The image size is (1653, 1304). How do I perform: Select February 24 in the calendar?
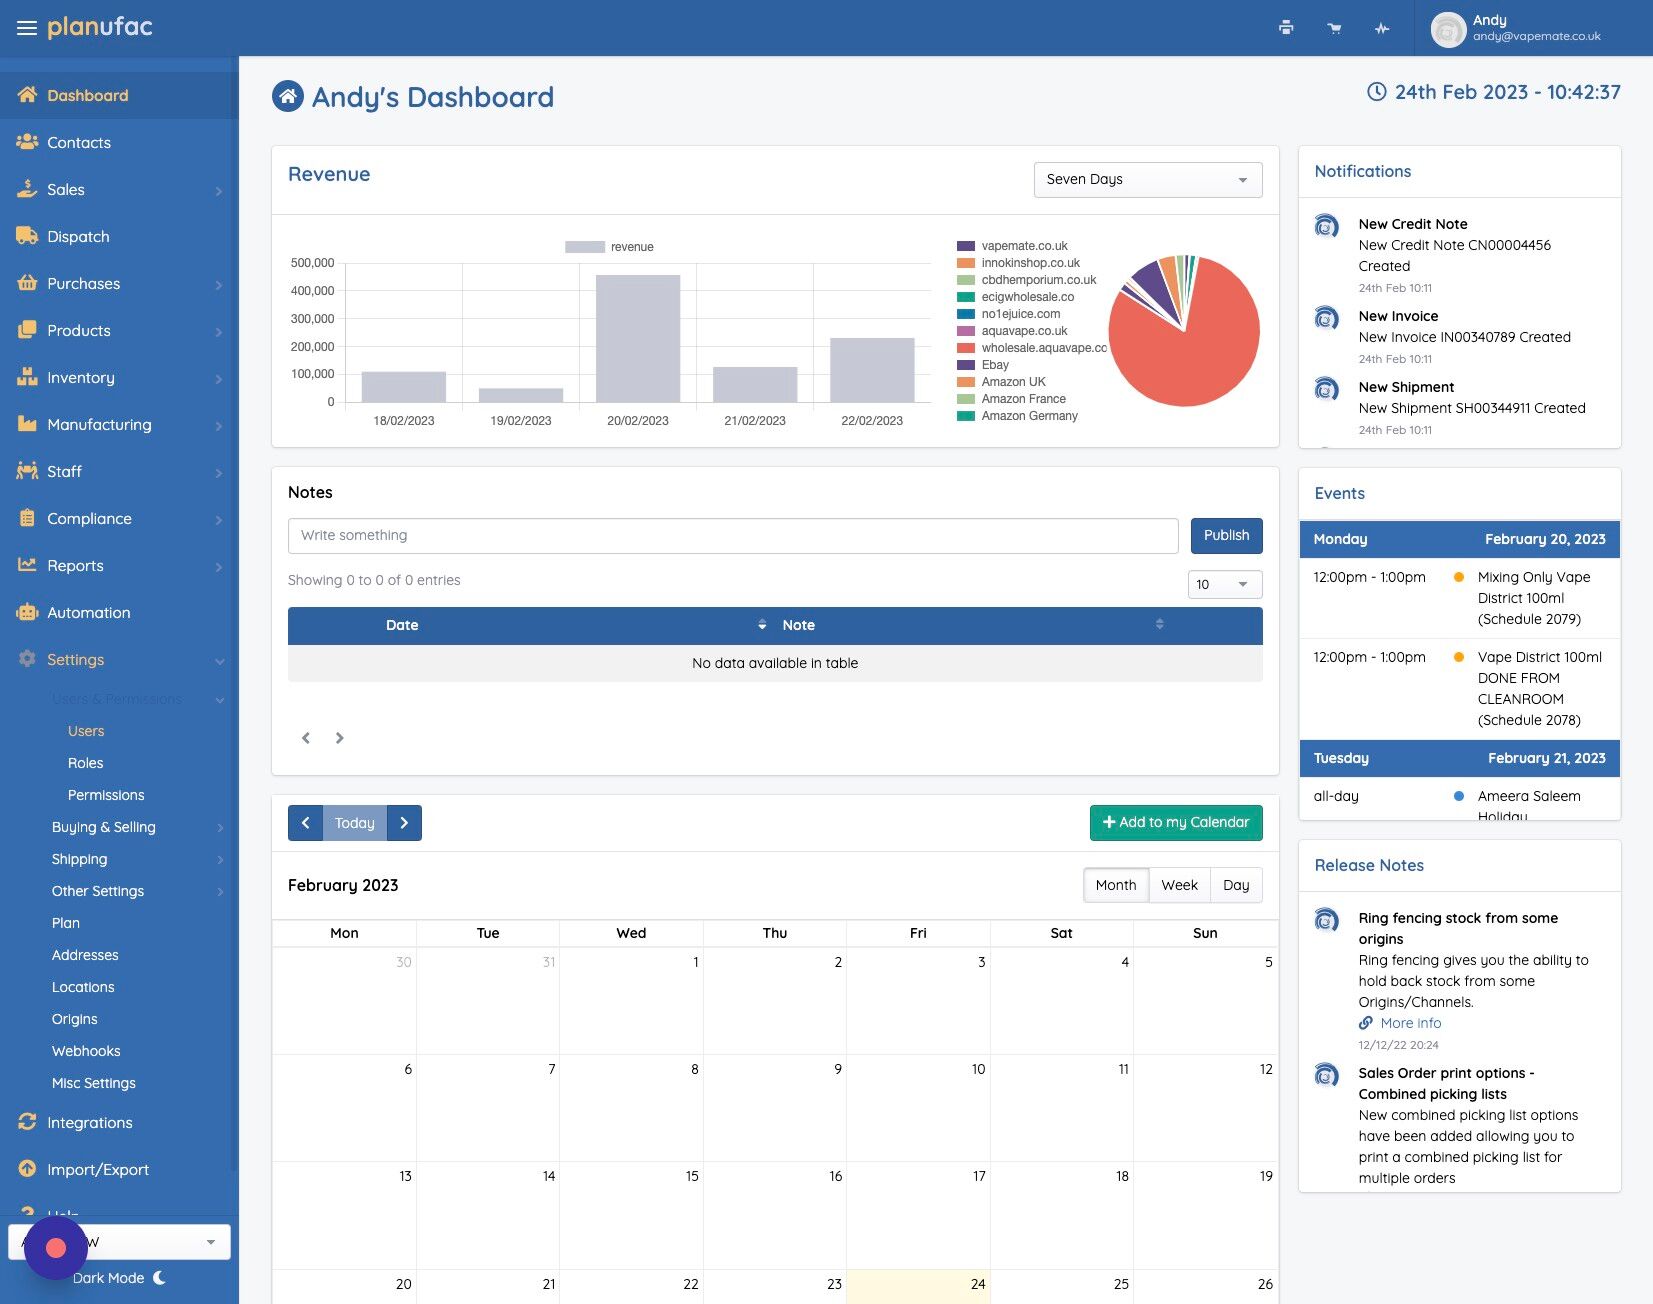pyautogui.click(x=918, y=1287)
